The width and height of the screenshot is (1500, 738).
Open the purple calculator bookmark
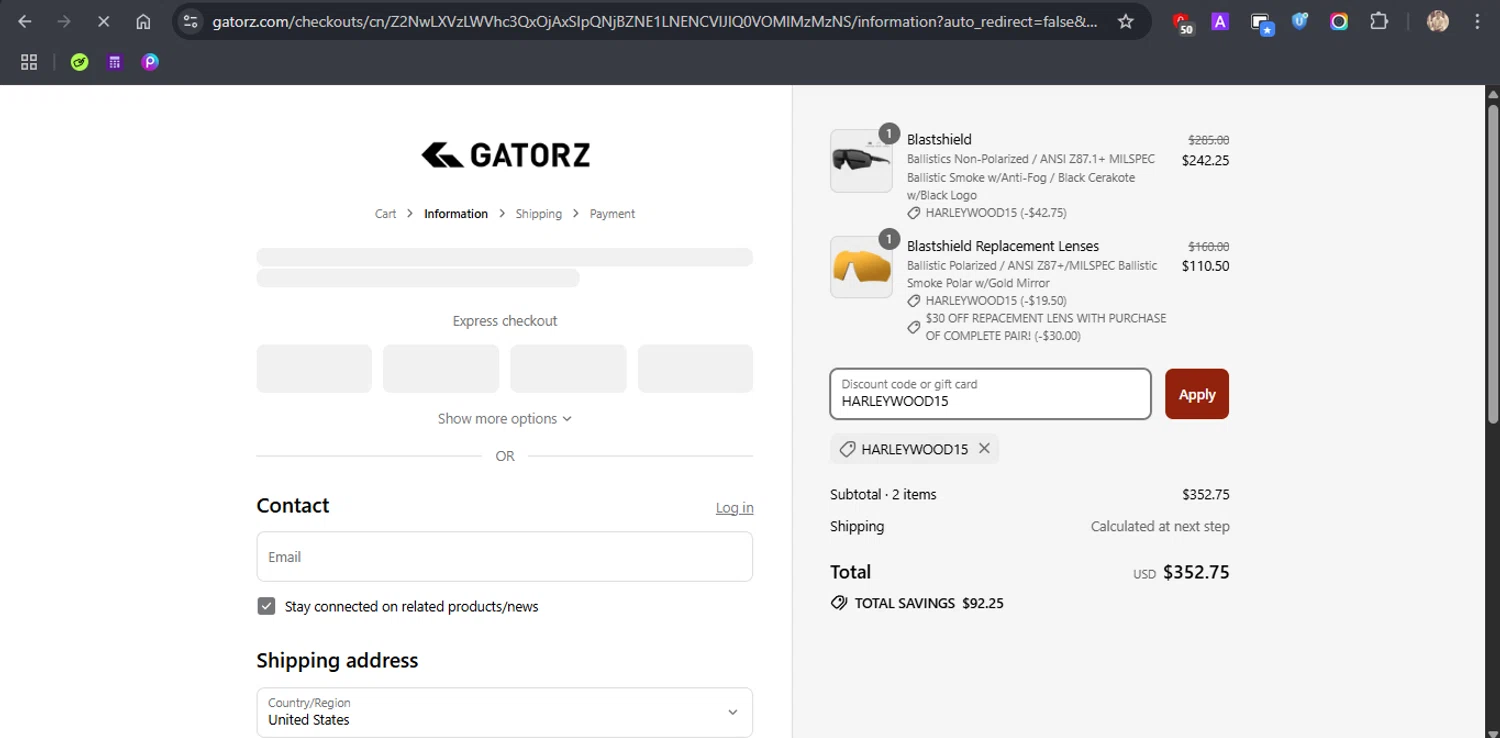pyautogui.click(x=115, y=62)
